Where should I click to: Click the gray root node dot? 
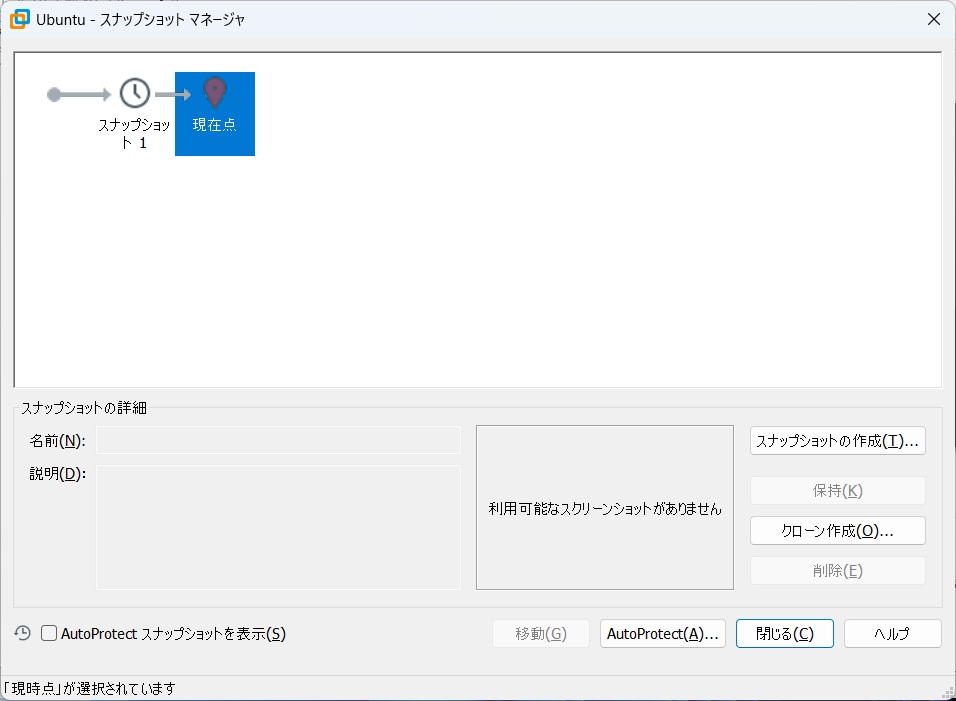tap(54, 94)
